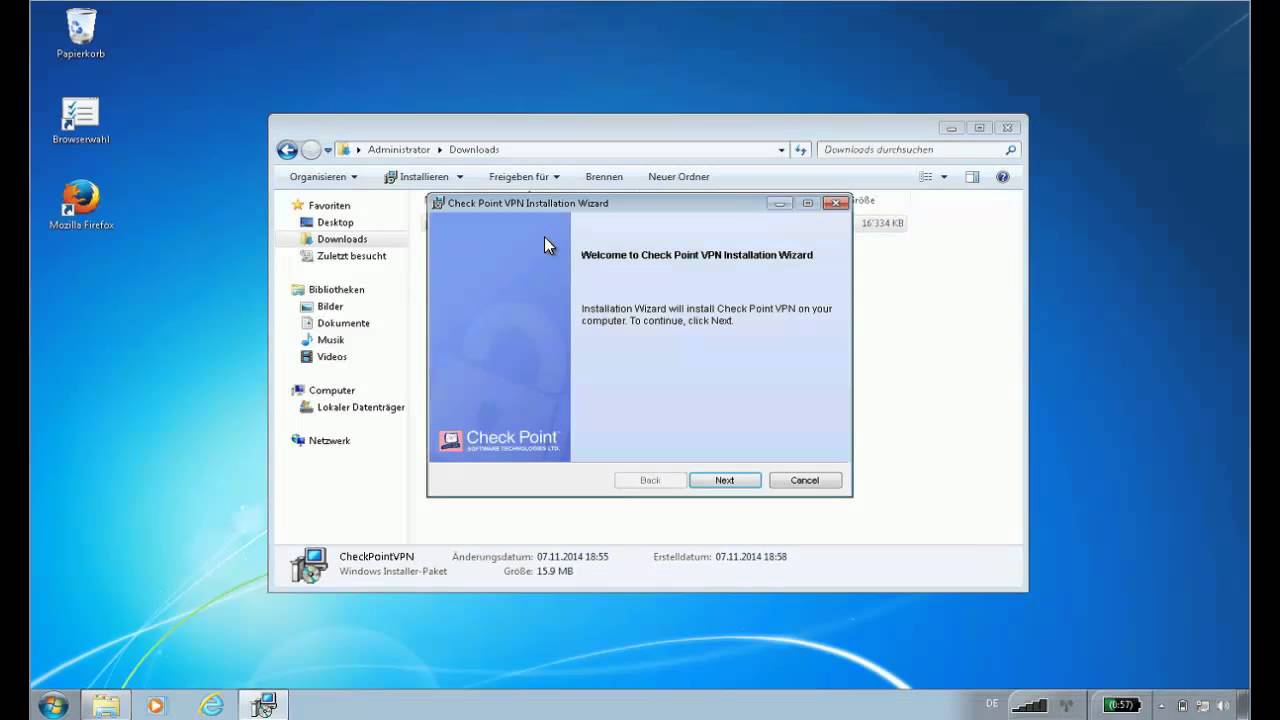Click the network tray icon
The width and height of the screenshot is (1280, 720).
tap(1204, 705)
